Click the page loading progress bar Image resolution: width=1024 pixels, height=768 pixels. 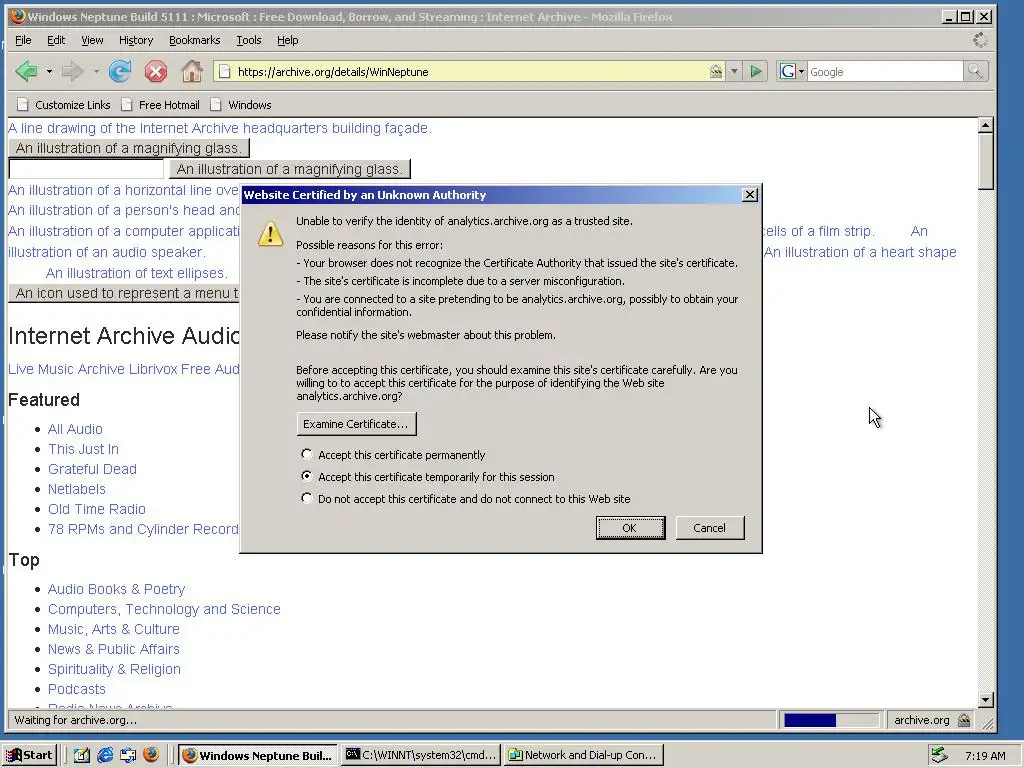click(x=831, y=720)
